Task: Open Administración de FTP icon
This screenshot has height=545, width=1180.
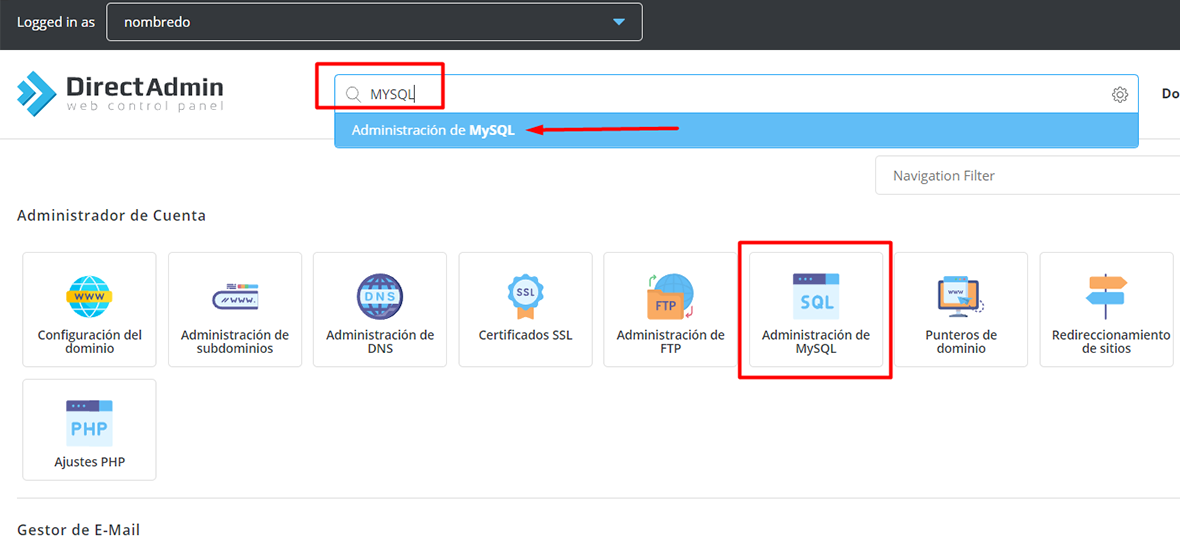Action: [x=671, y=297]
